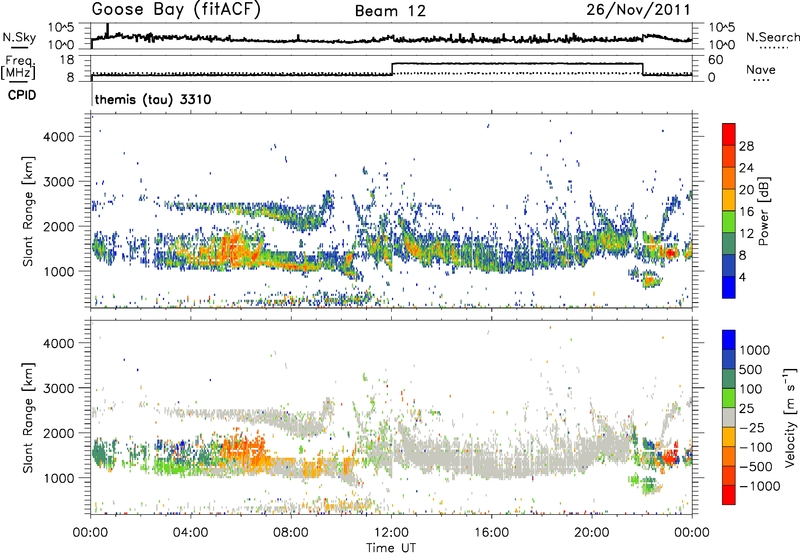Click the 1000 tick on the velocity colorbar
800x554 pixels.
[x=755, y=350]
